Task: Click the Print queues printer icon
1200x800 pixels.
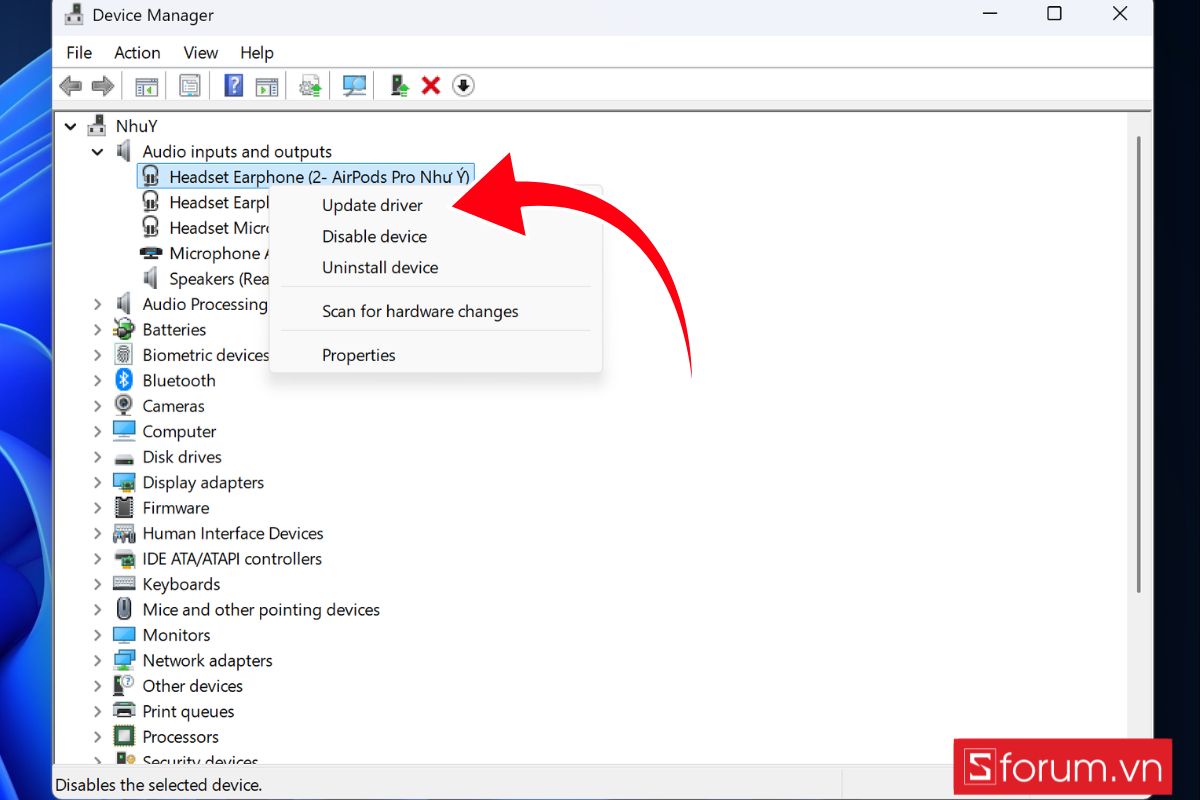Action: (124, 711)
